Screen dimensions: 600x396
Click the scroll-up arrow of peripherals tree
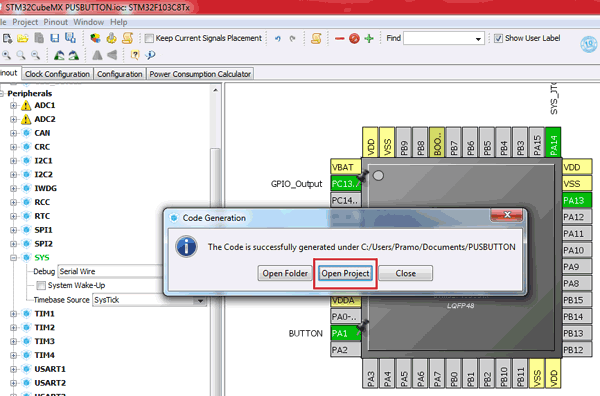[215, 90]
